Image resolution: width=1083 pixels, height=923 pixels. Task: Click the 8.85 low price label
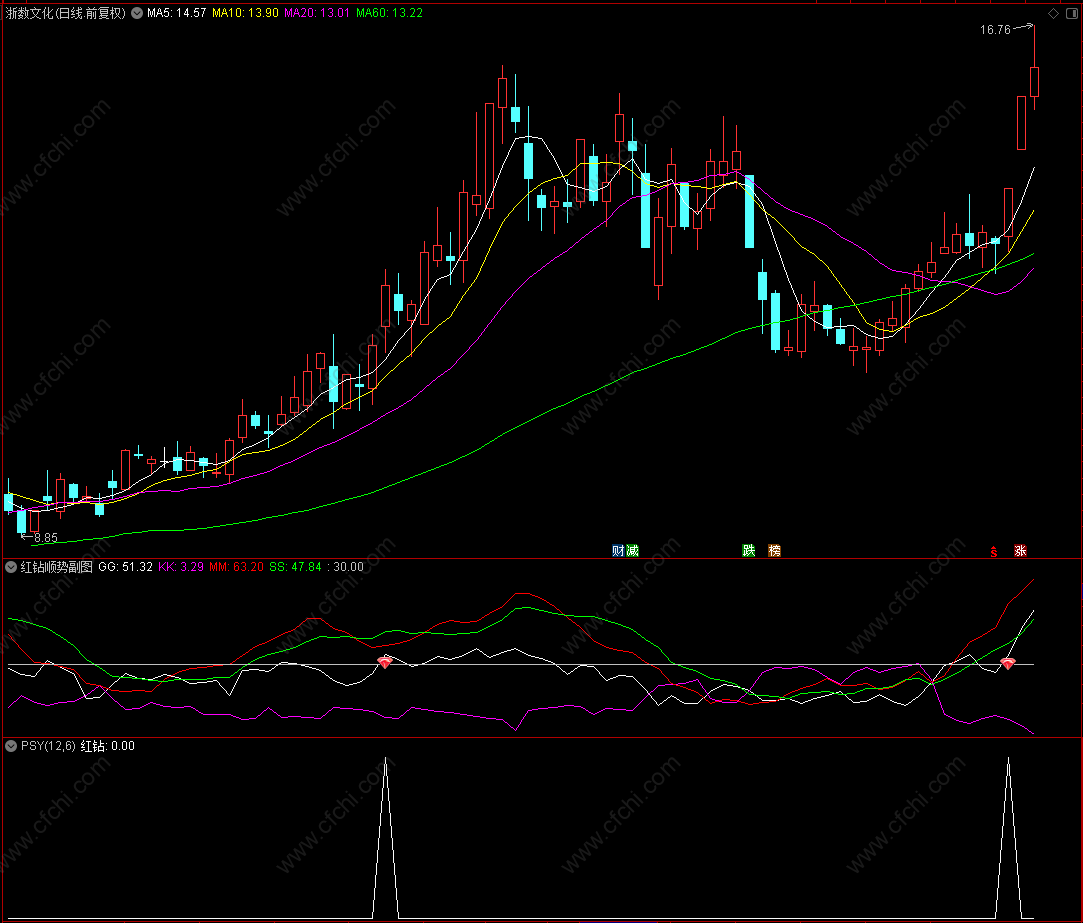[x=46, y=537]
